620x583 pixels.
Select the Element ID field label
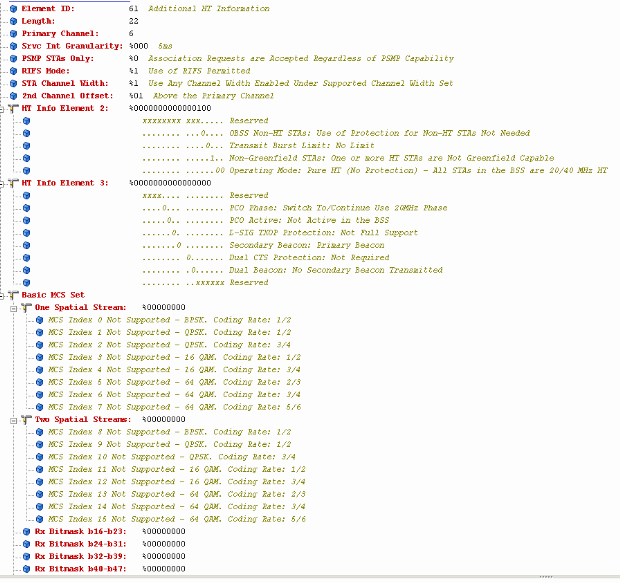pyautogui.click(x=48, y=9)
